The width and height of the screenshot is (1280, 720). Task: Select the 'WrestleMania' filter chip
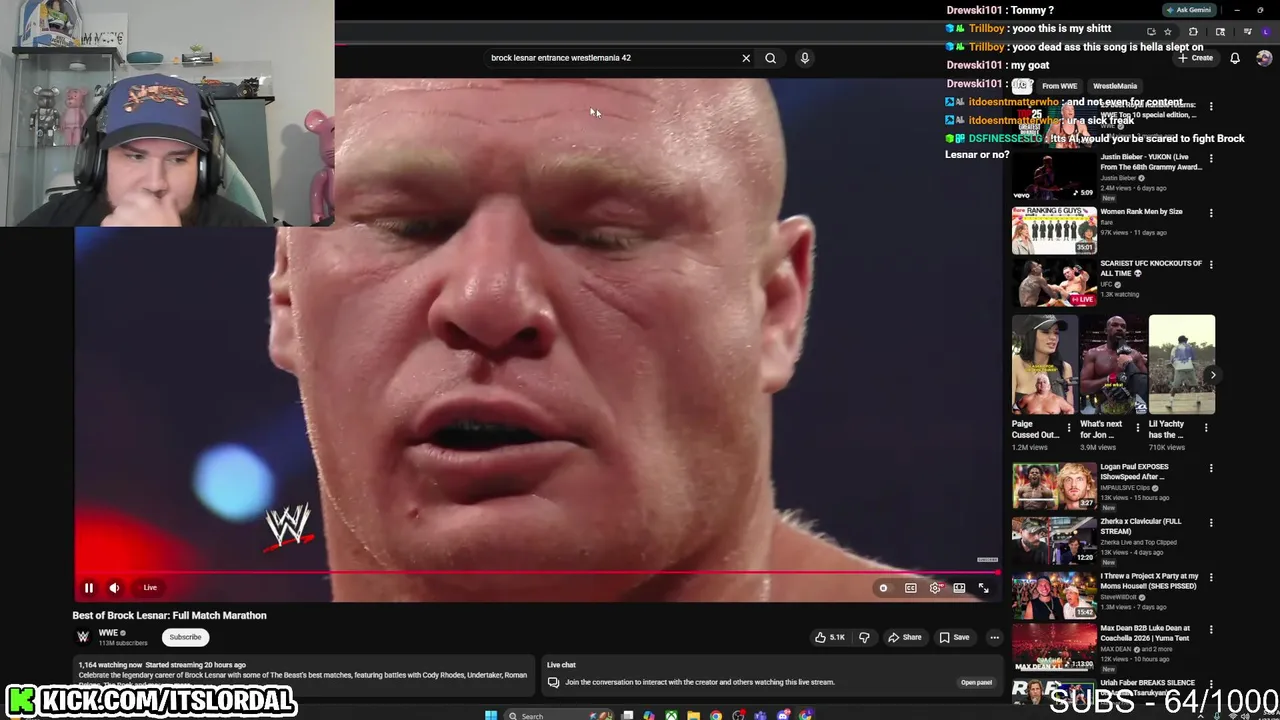click(1114, 86)
